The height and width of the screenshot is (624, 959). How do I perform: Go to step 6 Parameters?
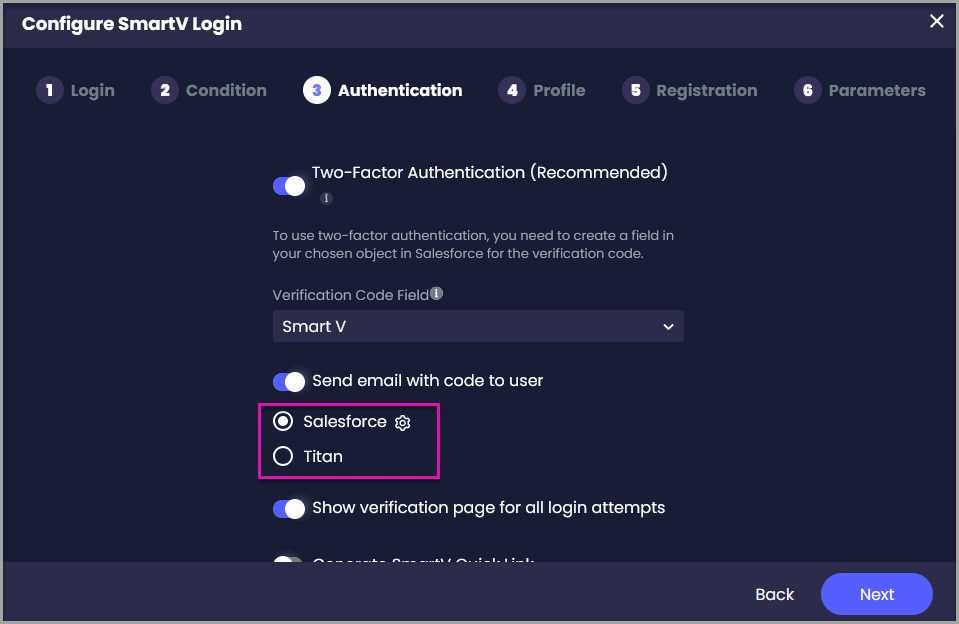tap(860, 91)
